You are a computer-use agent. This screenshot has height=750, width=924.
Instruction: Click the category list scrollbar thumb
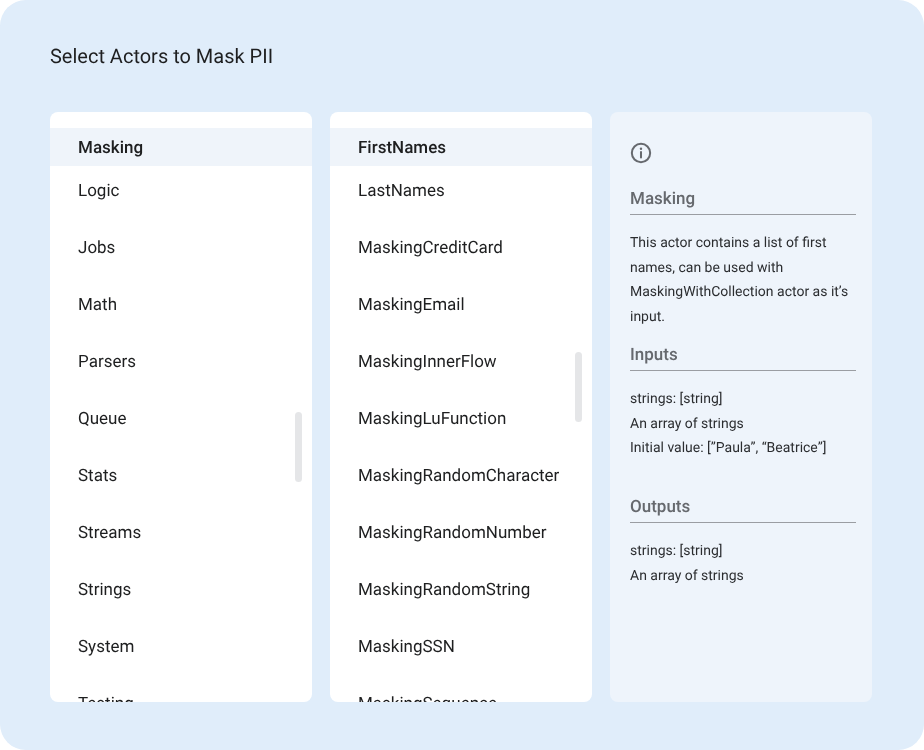[x=298, y=447]
